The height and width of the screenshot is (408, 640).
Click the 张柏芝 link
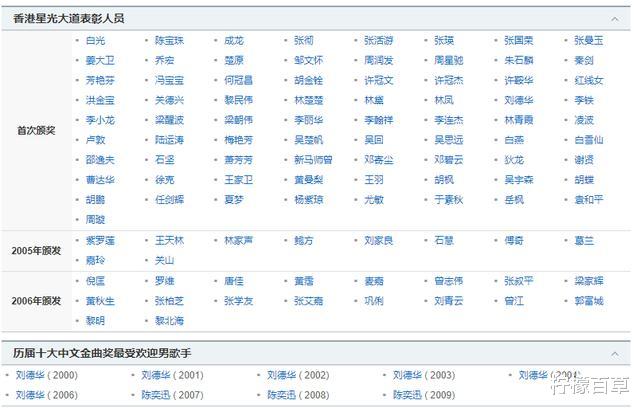[x=169, y=301]
